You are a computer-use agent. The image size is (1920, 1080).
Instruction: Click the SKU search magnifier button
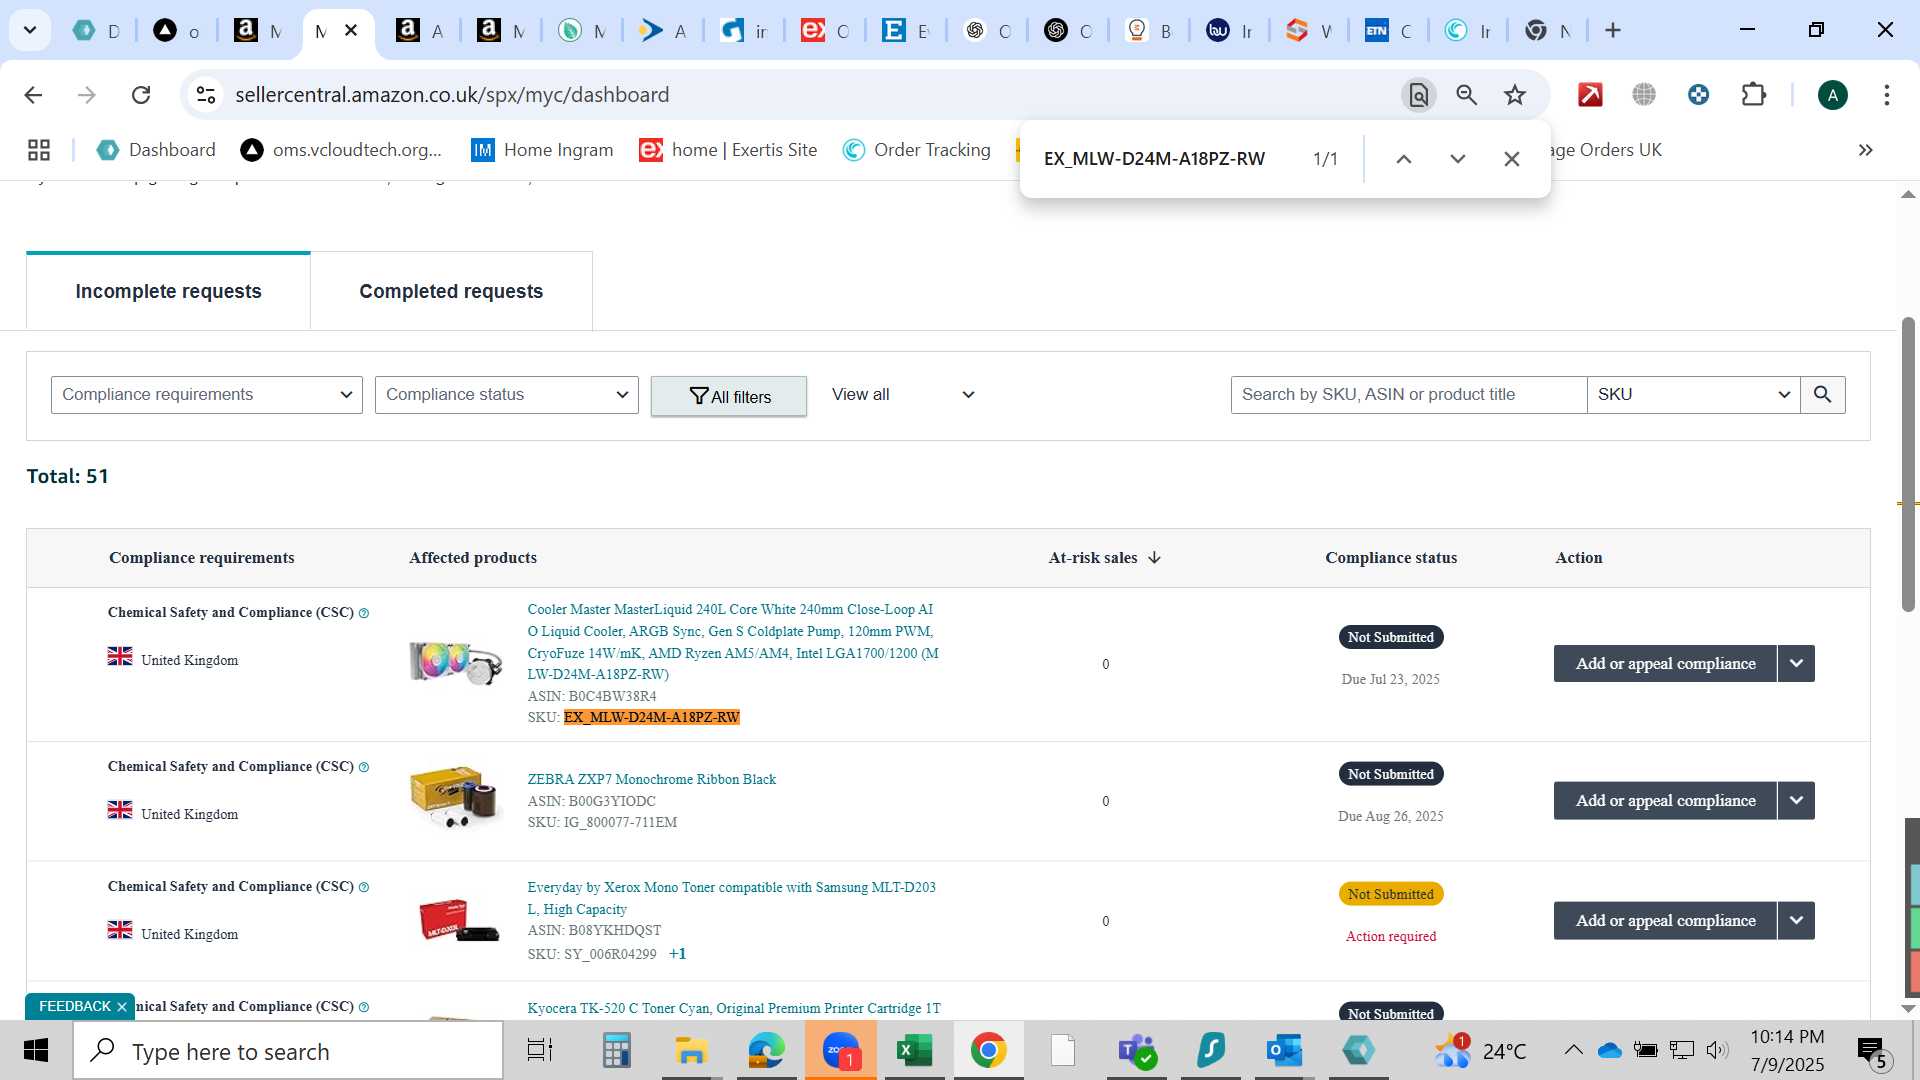tap(1823, 395)
